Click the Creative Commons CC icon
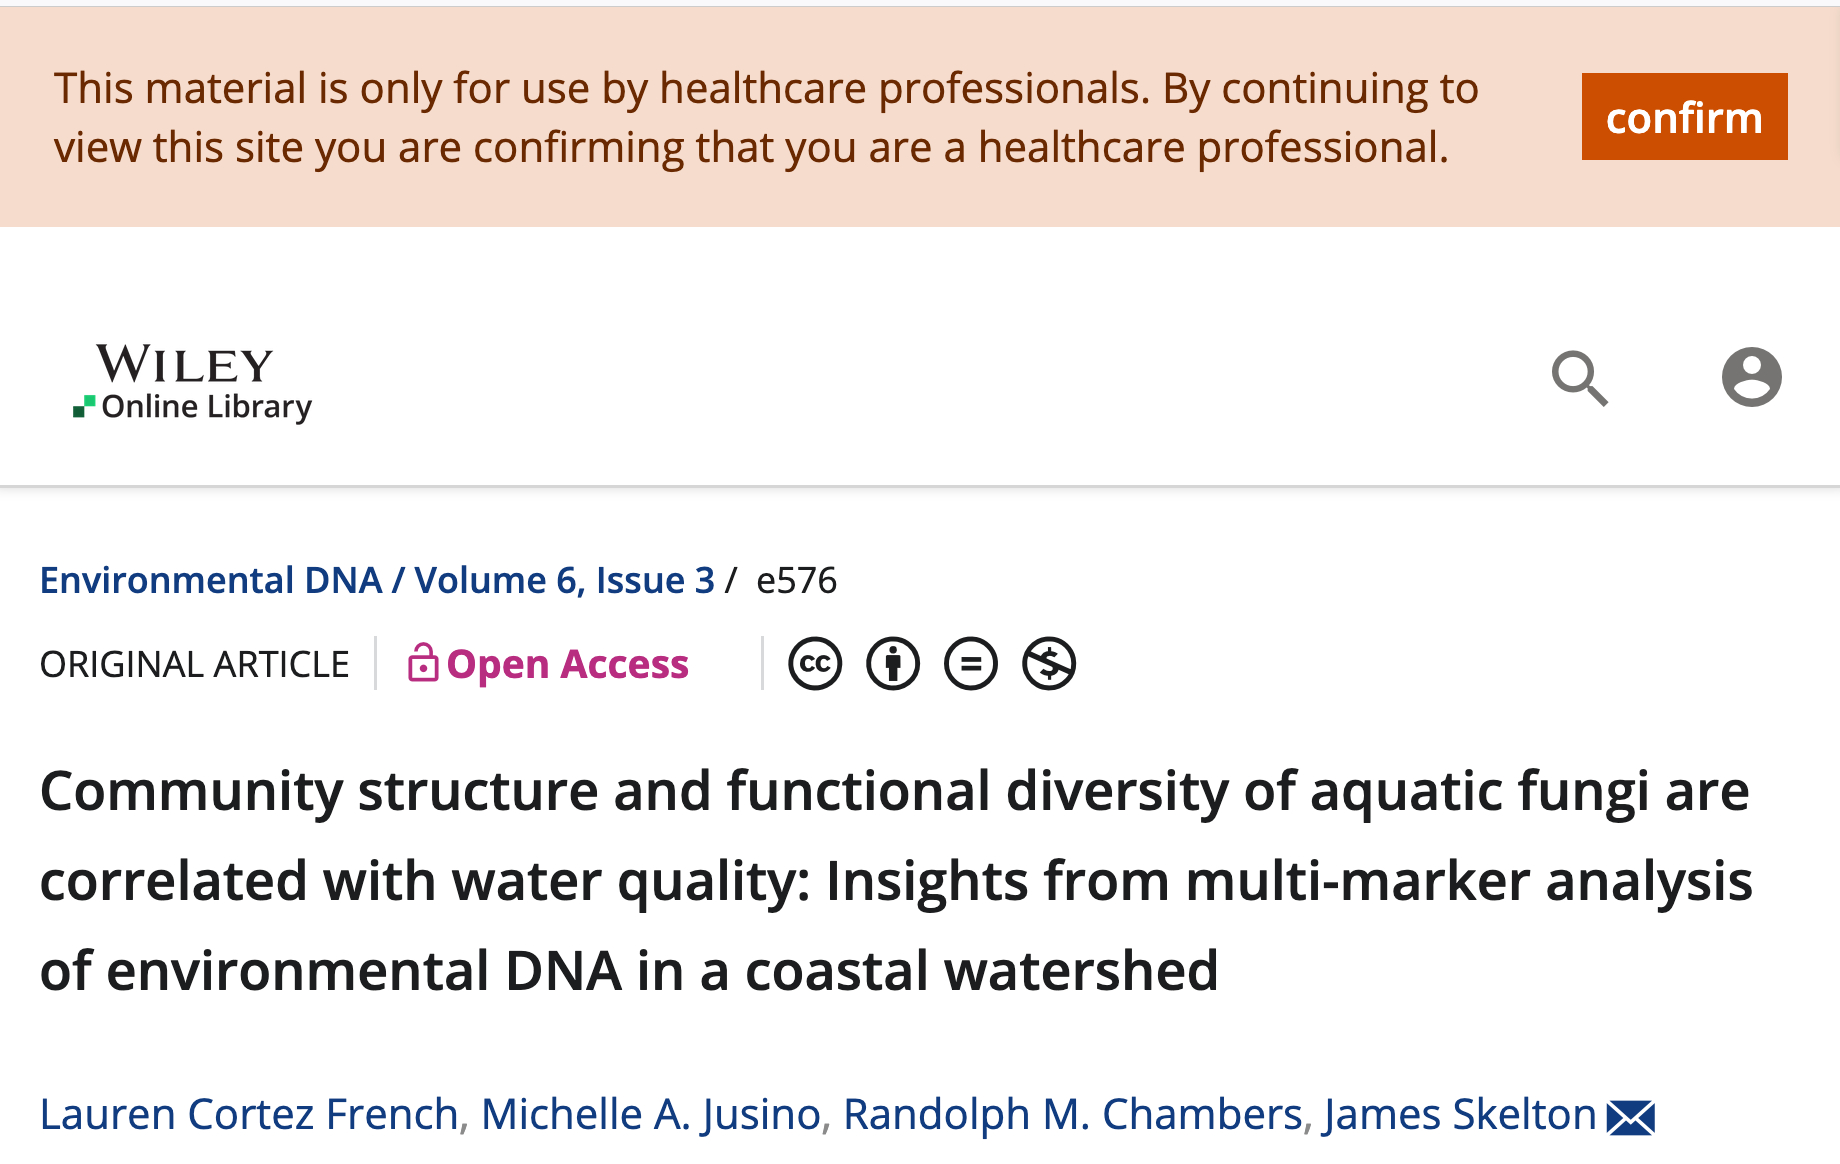The image size is (1840, 1164). 815,664
